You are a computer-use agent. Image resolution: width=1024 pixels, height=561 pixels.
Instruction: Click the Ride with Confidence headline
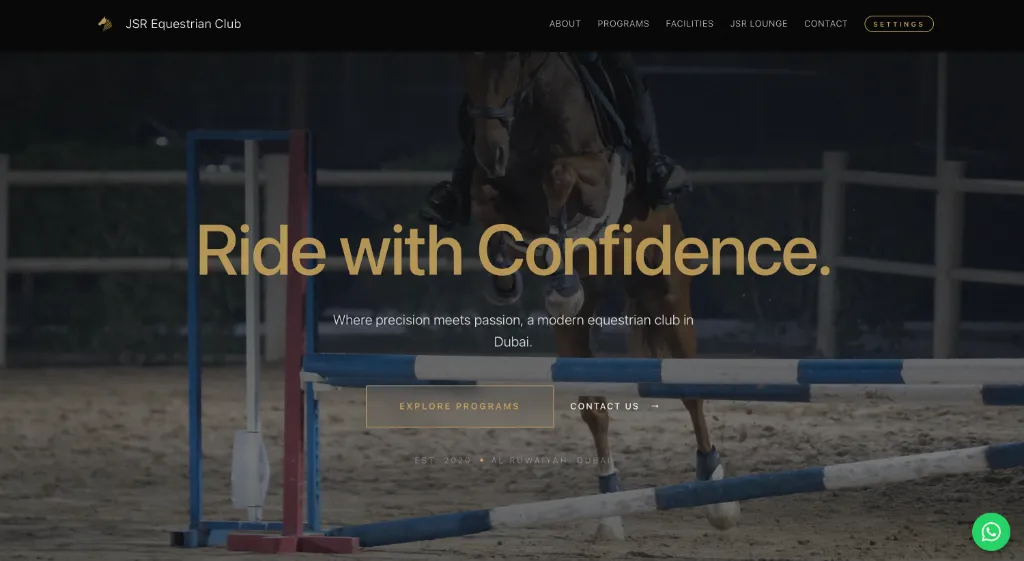[x=513, y=251]
